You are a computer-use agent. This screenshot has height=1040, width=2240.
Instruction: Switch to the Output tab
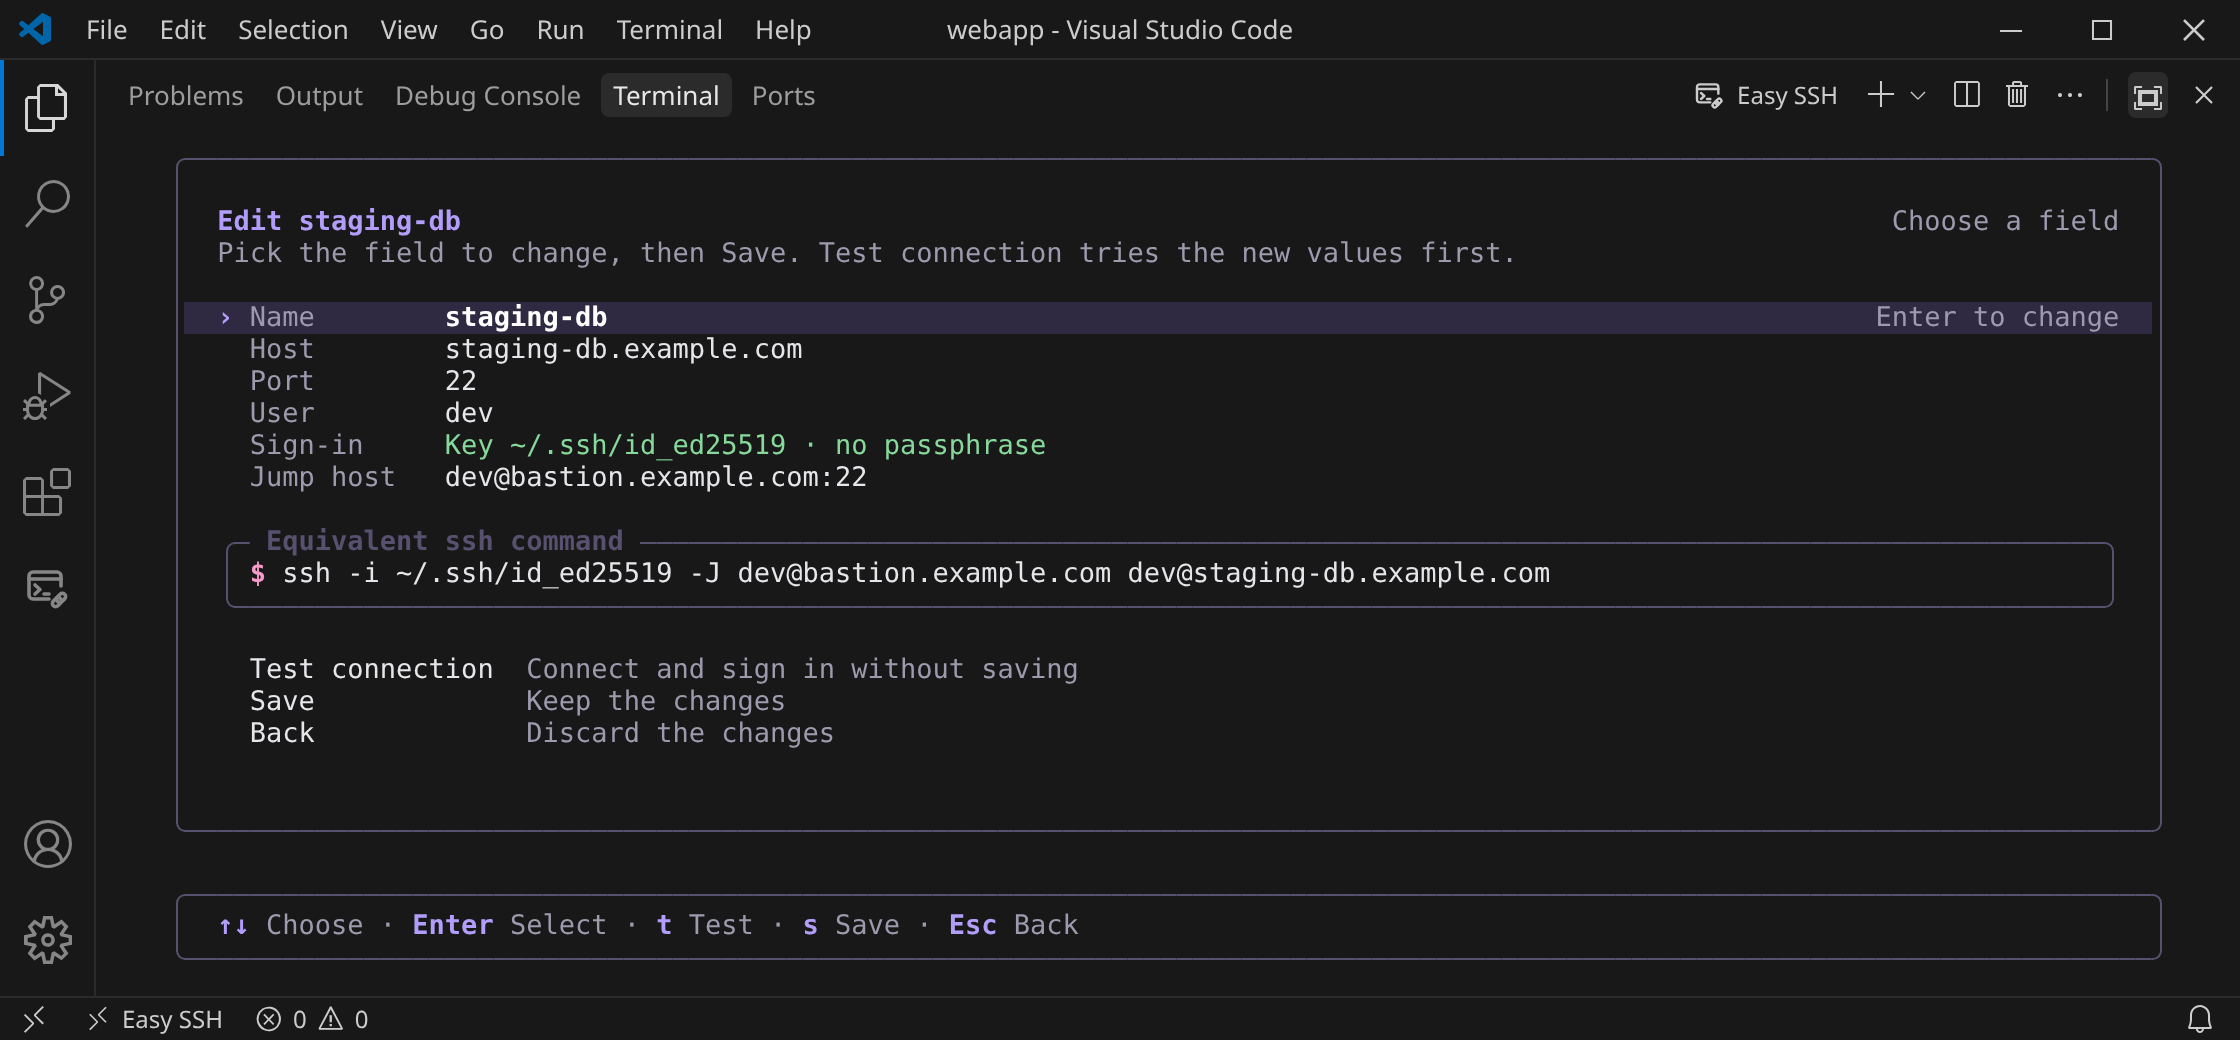point(319,96)
